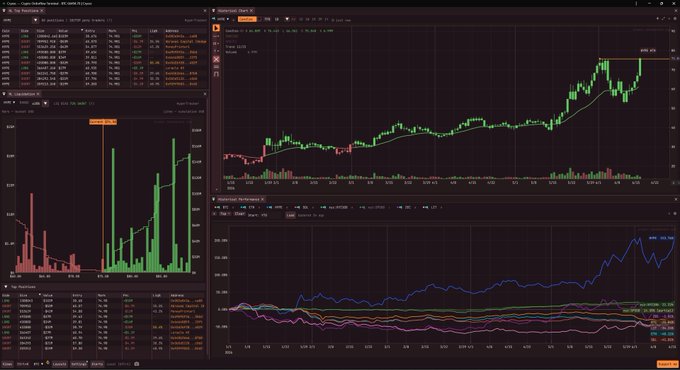The width and height of the screenshot is (680, 370).
Task: Toggle ETH series in Historical Performance
Action: 248,207
